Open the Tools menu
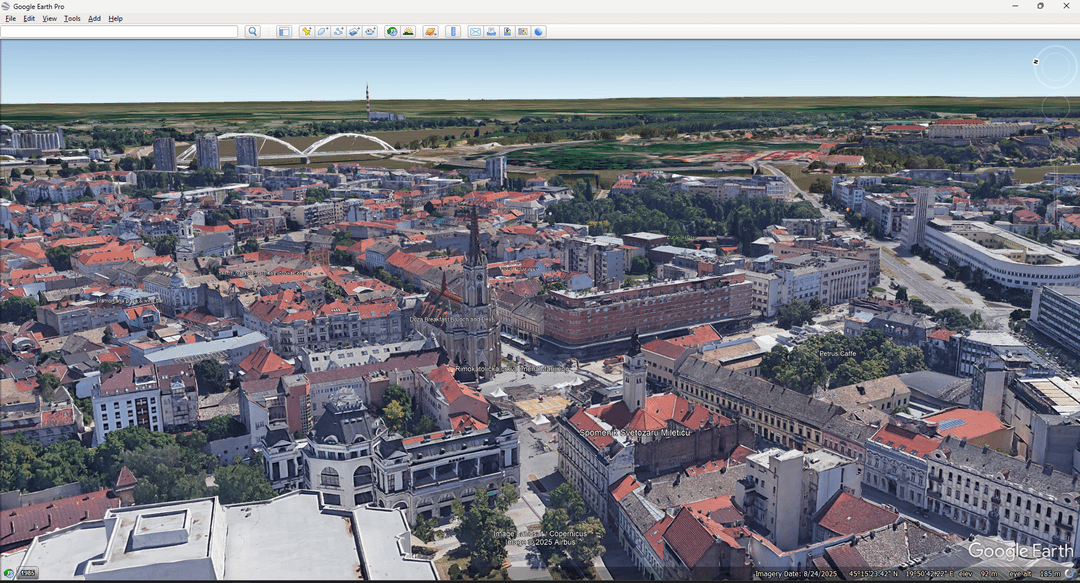Image resolution: width=1080 pixels, height=583 pixels. coord(72,19)
